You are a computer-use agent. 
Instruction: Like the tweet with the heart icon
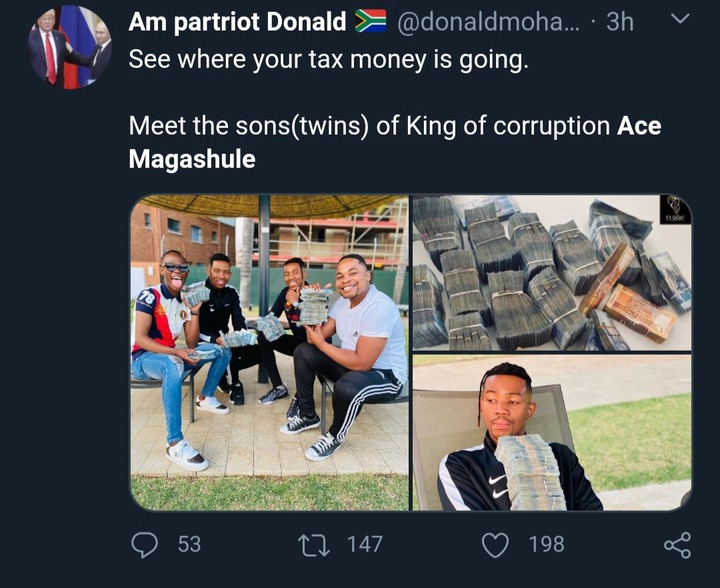[495, 544]
